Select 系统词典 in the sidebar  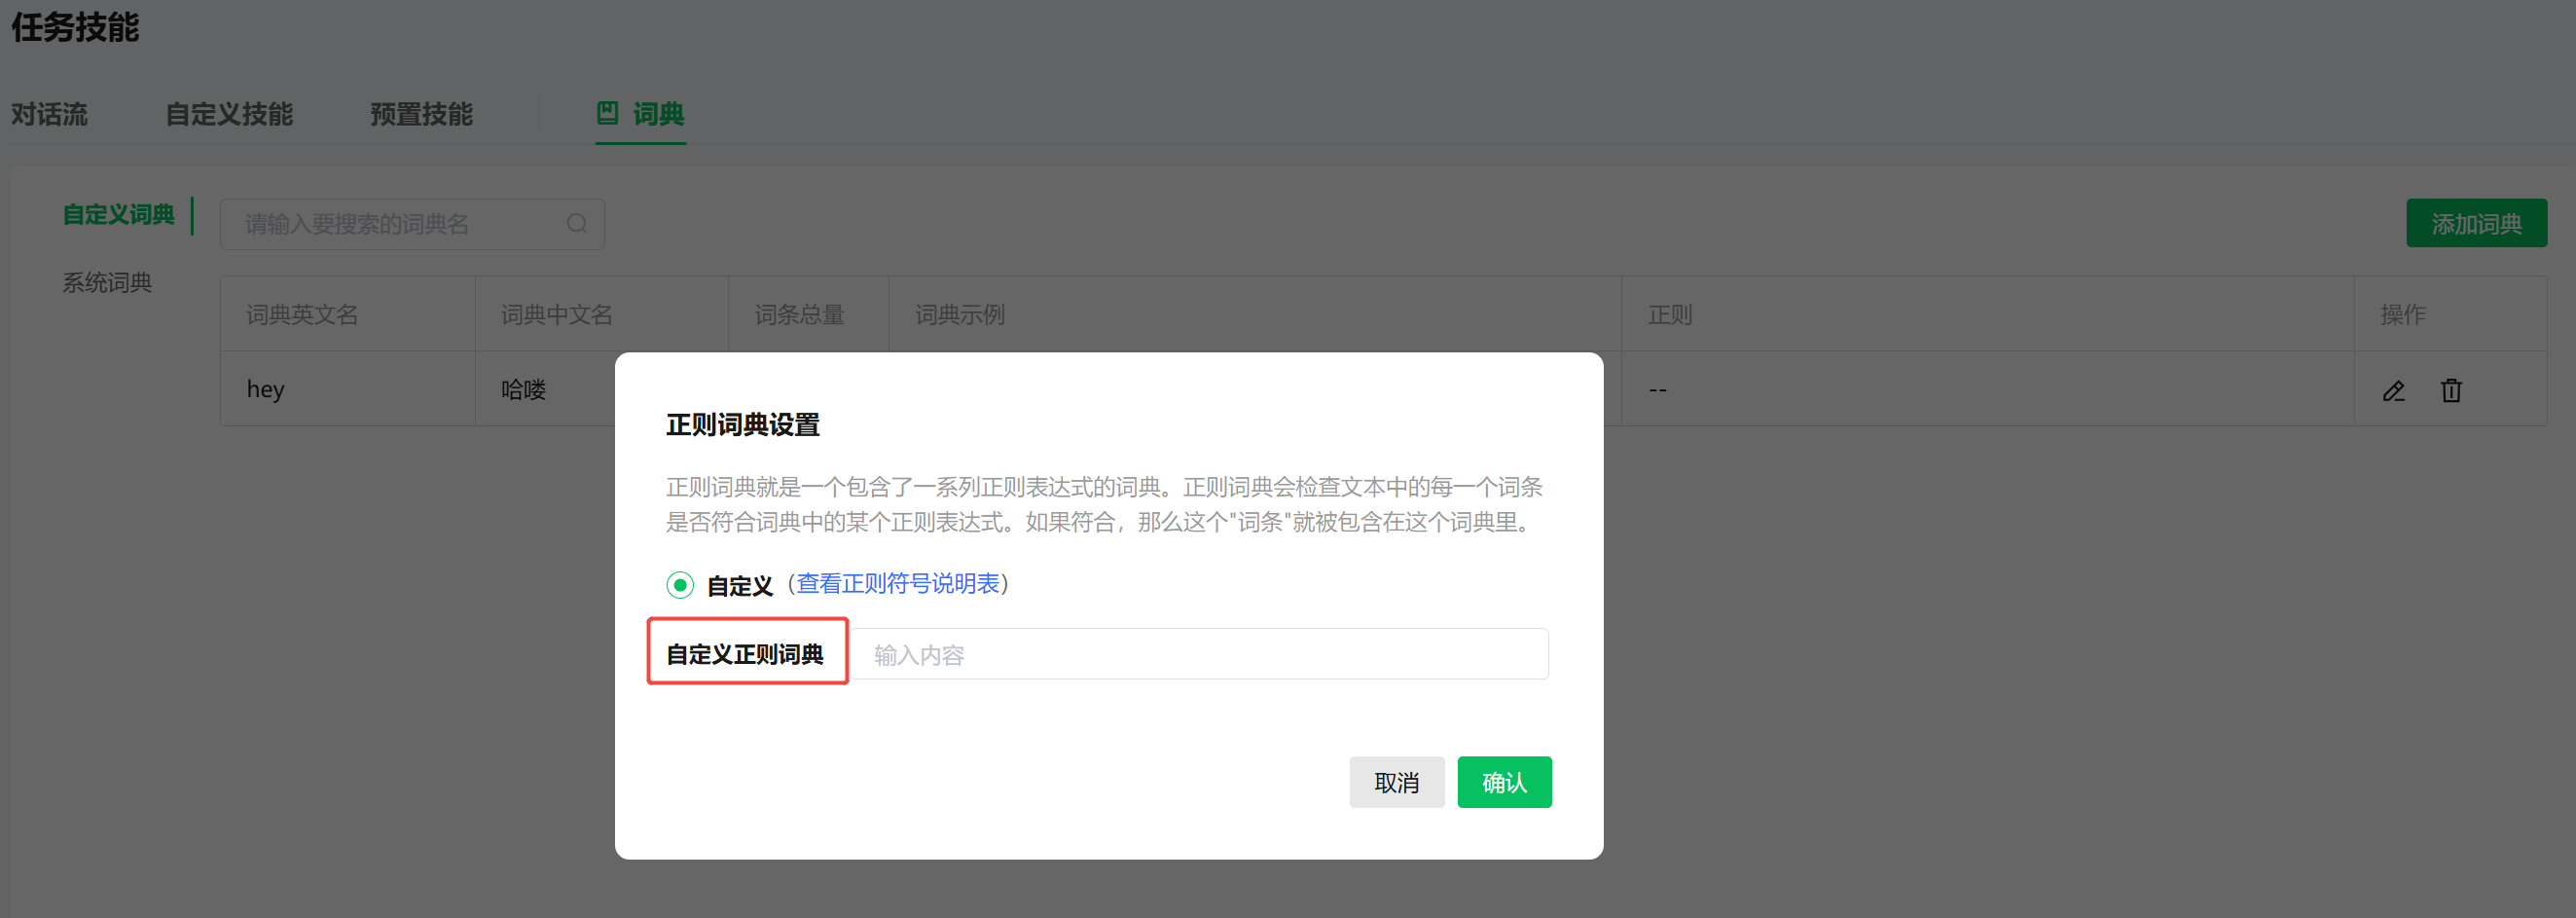click(106, 282)
